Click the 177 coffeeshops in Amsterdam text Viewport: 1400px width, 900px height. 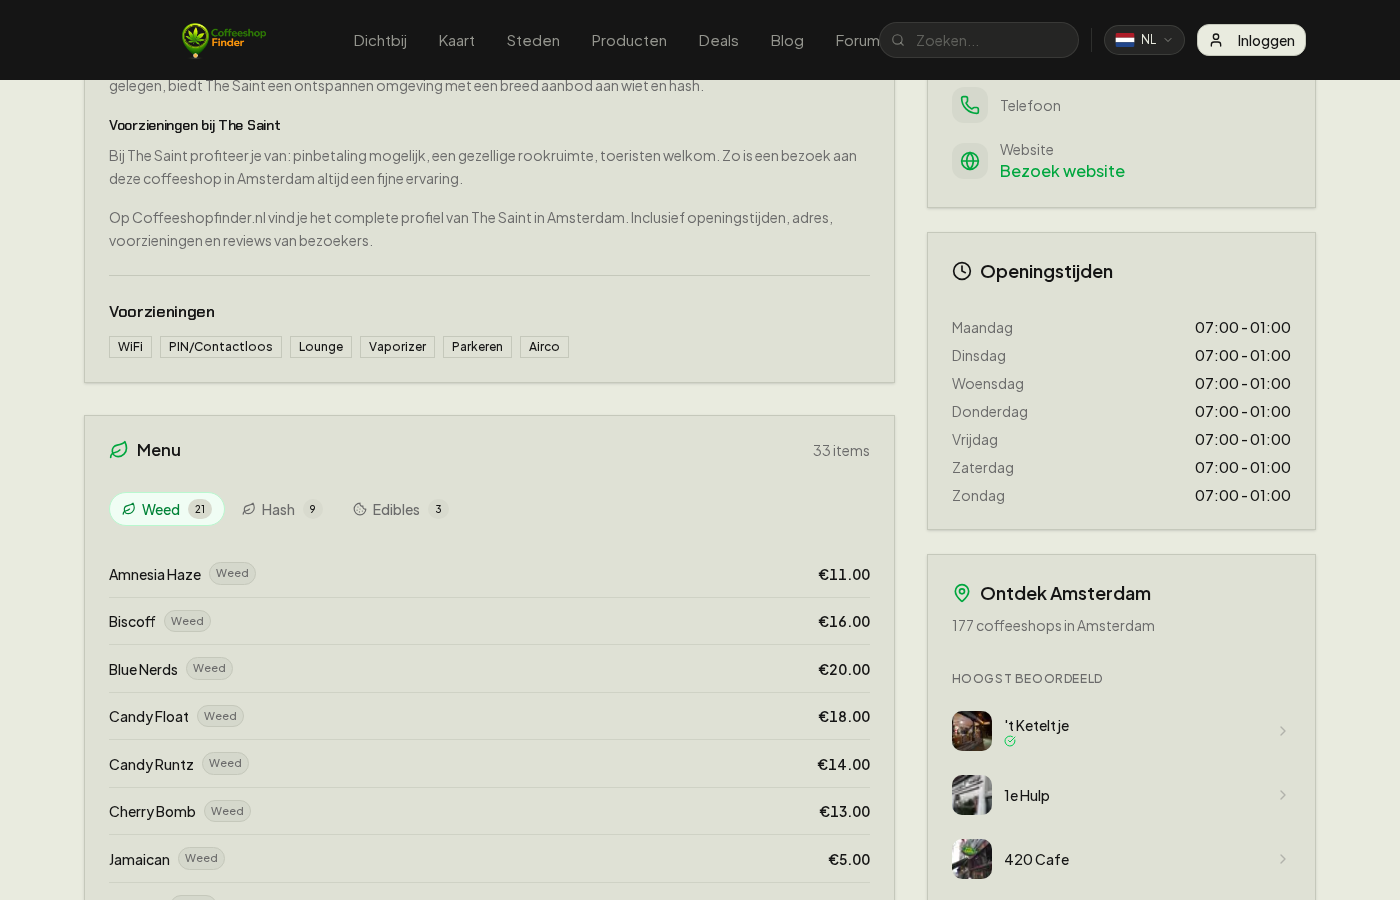[x=1053, y=625]
